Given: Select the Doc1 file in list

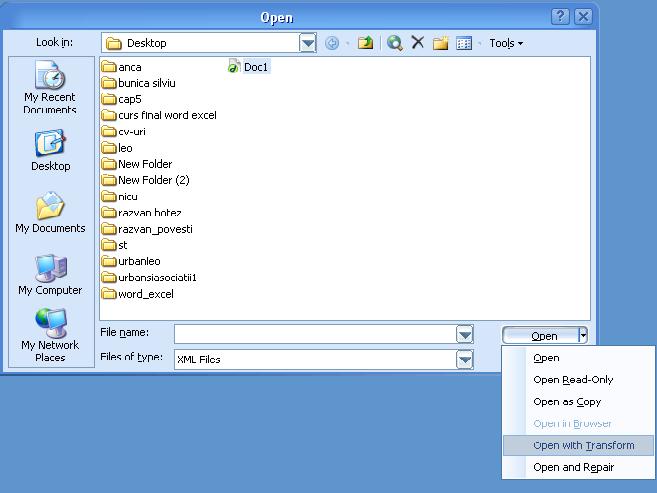Looking at the screenshot, I should [255, 67].
